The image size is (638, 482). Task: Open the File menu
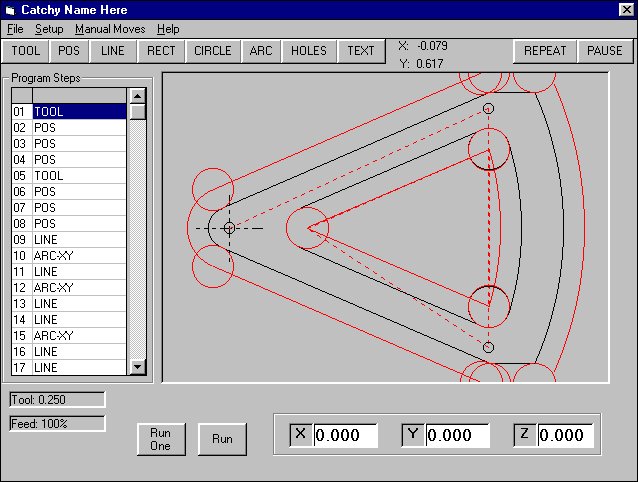[15, 29]
